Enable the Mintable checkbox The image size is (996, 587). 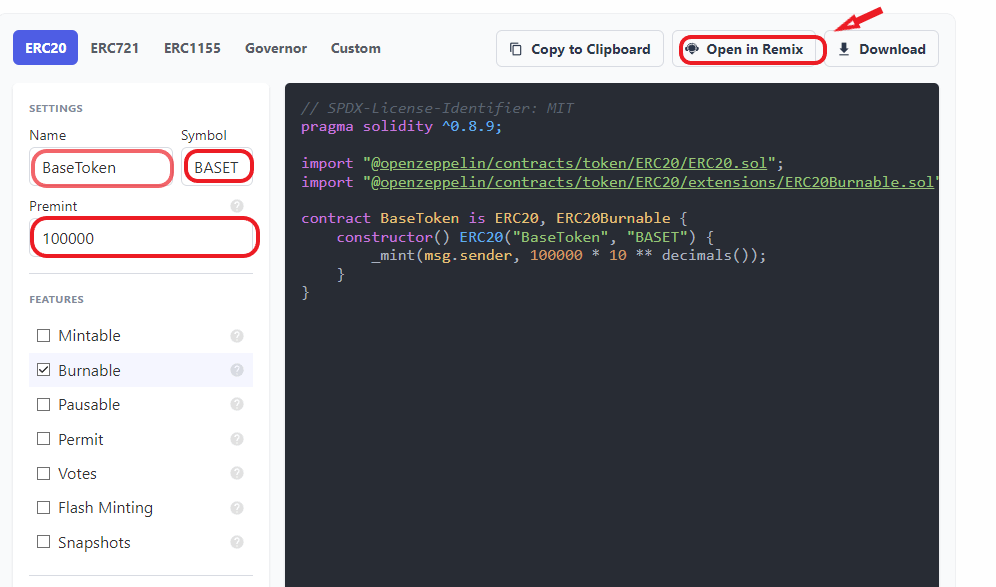tap(43, 336)
